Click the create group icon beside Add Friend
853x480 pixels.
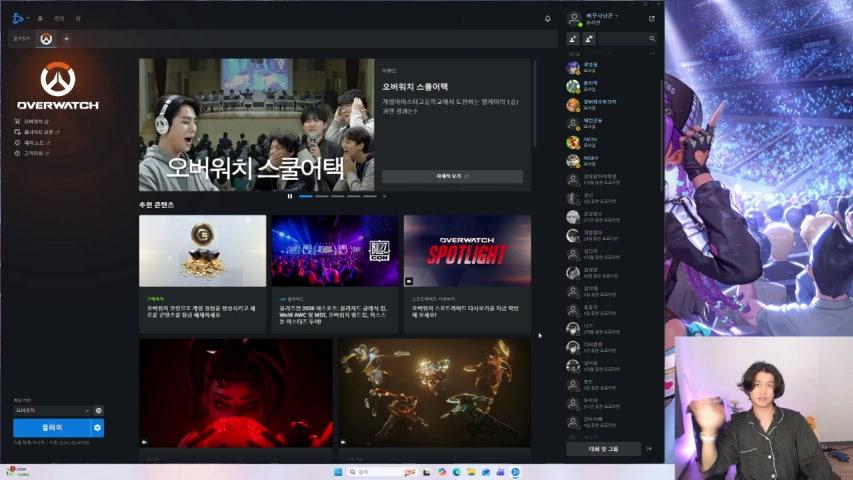(x=589, y=39)
